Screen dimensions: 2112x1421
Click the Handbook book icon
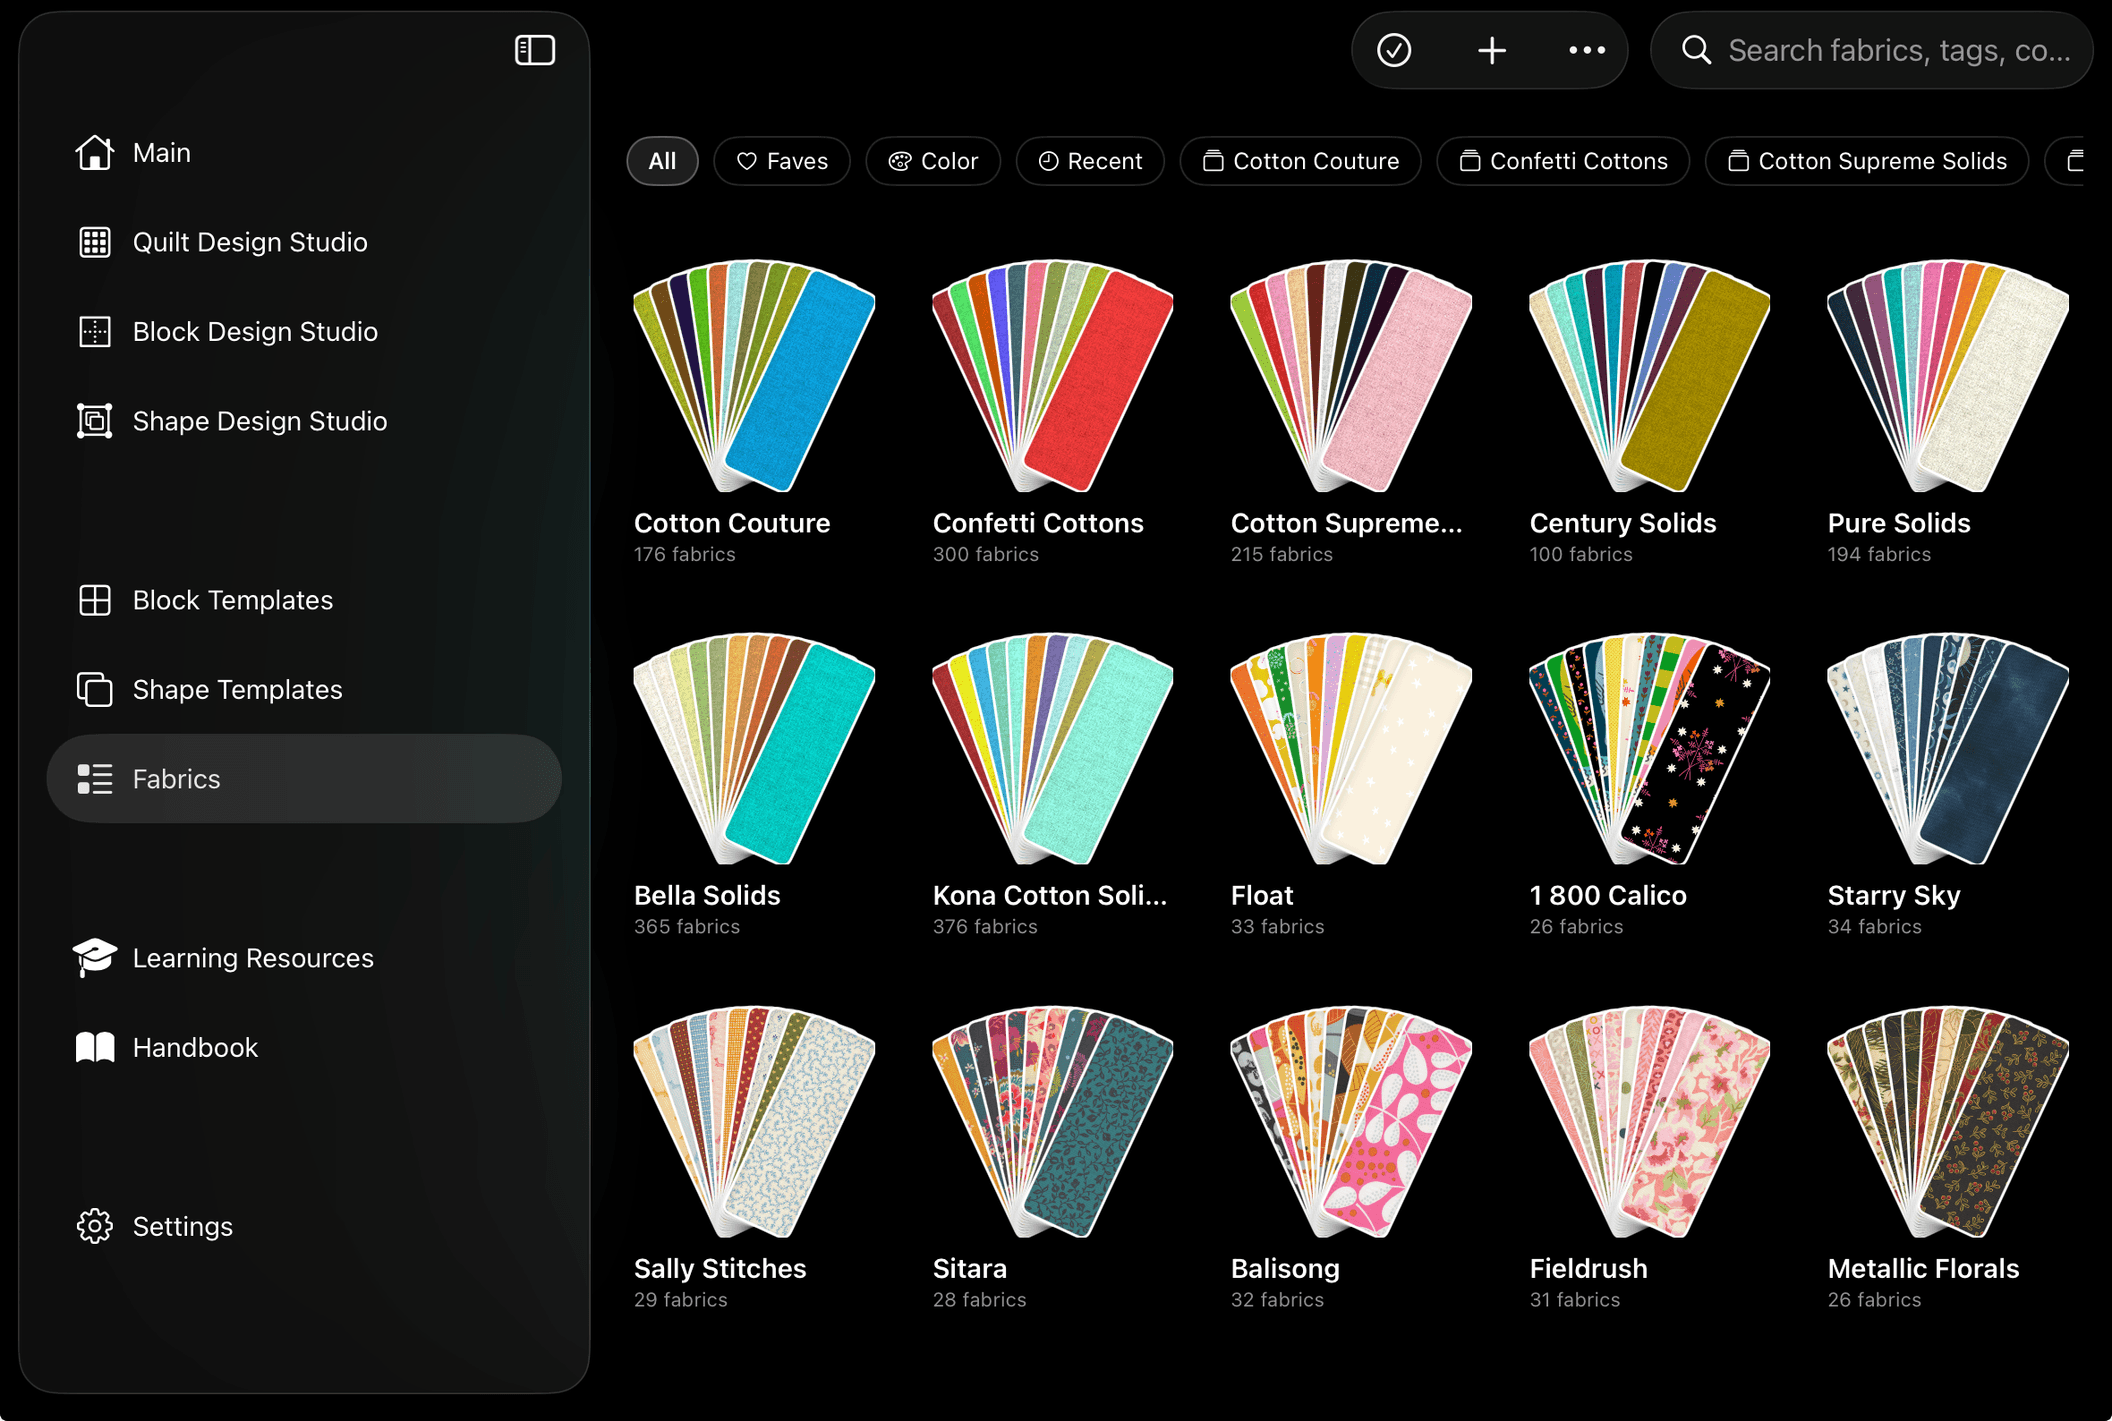click(x=95, y=1047)
